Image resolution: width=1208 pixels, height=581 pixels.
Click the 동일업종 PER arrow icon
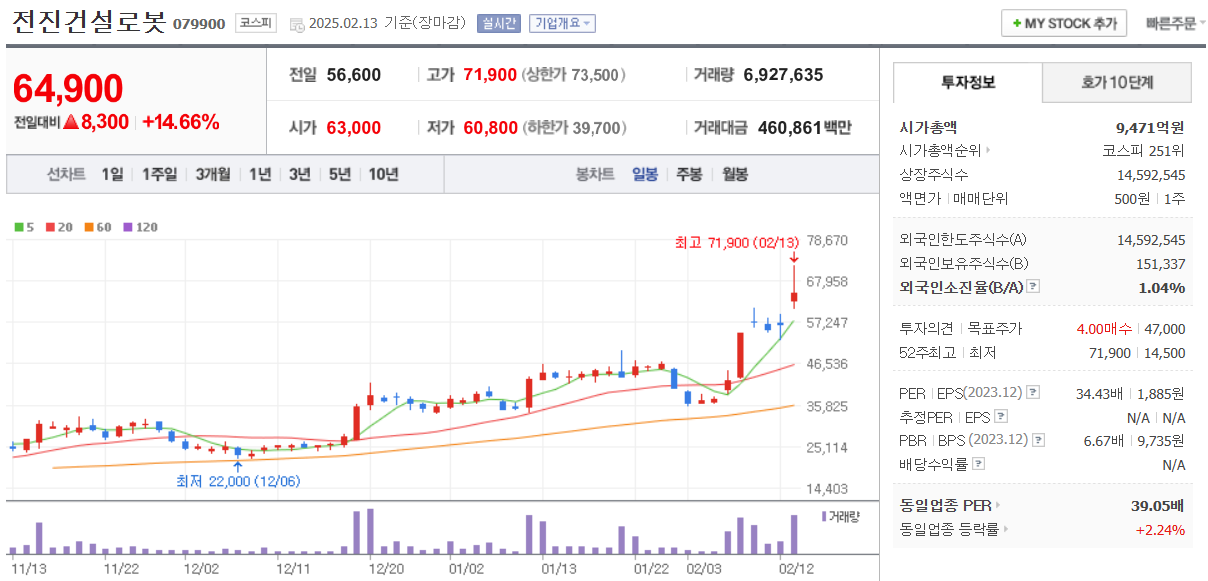[x=998, y=506]
